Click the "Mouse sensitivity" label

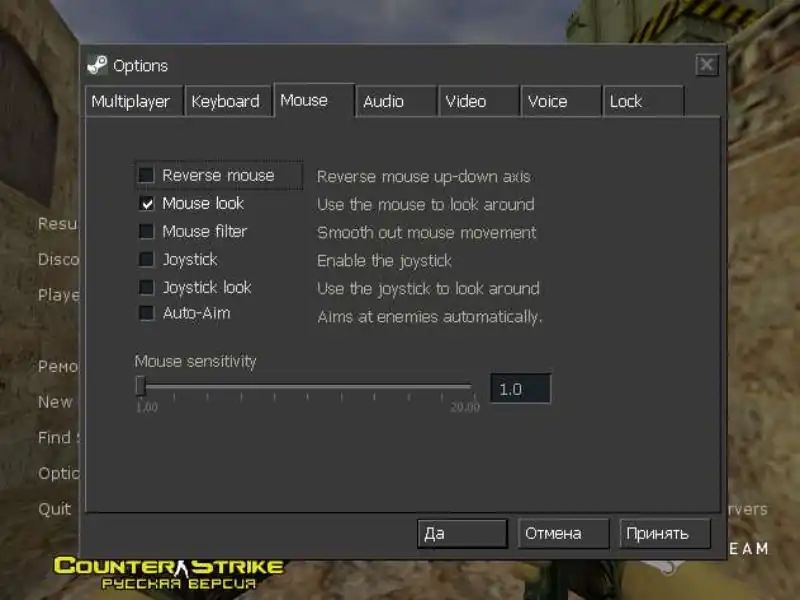(195, 361)
